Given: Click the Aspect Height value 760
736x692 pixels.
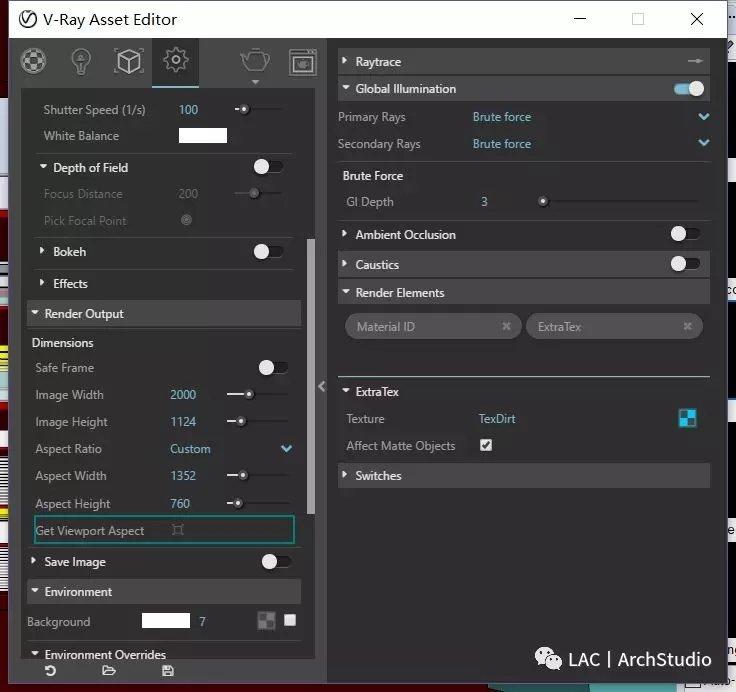Looking at the screenshot, I should click(180, 503).
